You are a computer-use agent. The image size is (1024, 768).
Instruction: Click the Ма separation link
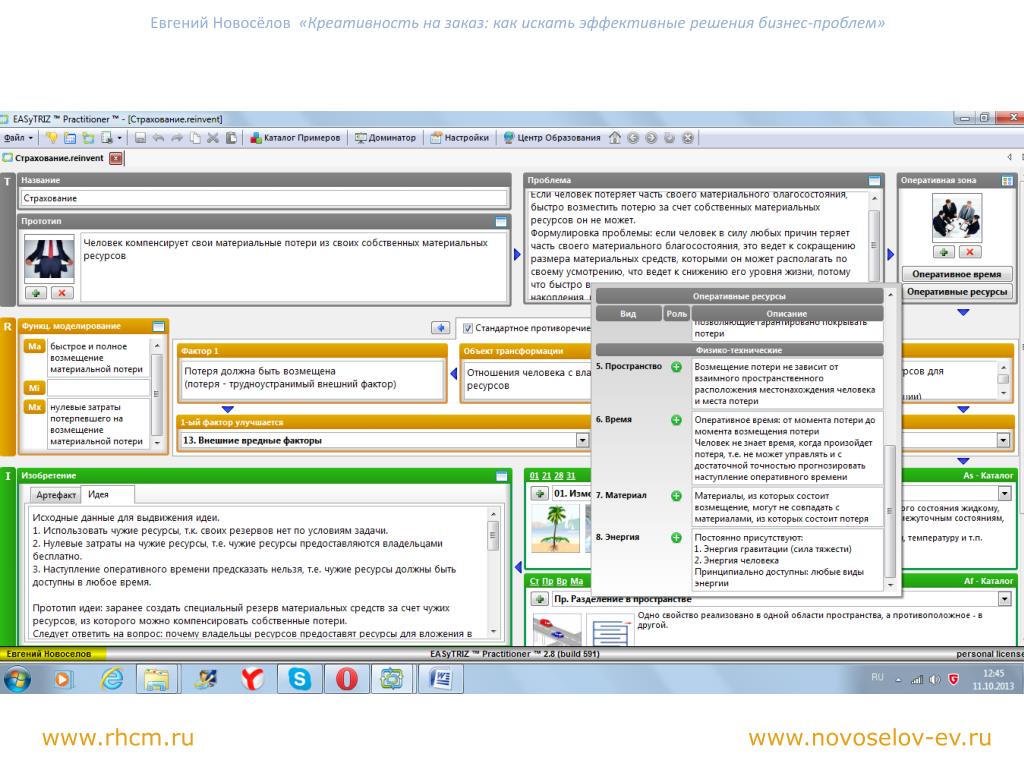pyautogui.click(x=577, y=581)
